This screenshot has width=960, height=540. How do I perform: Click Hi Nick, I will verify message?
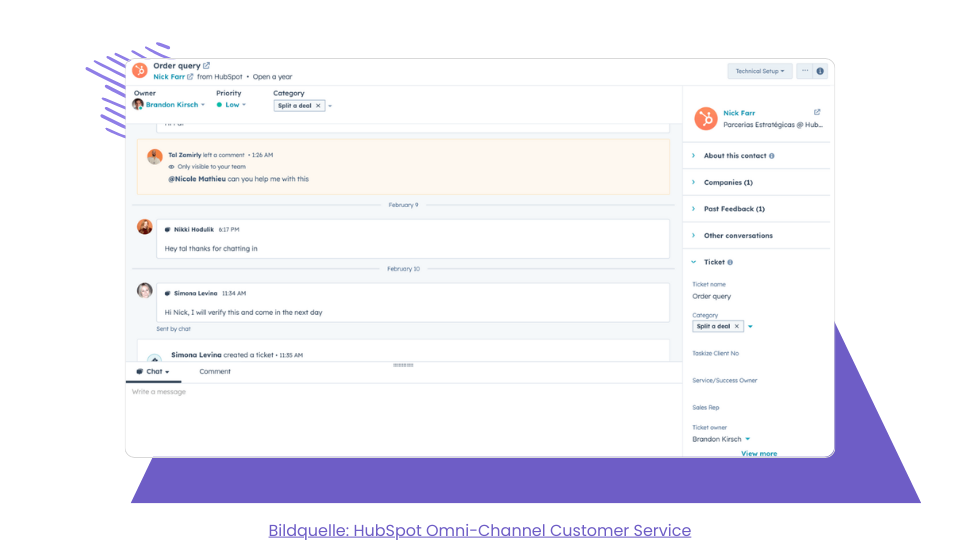coord(243,312)
